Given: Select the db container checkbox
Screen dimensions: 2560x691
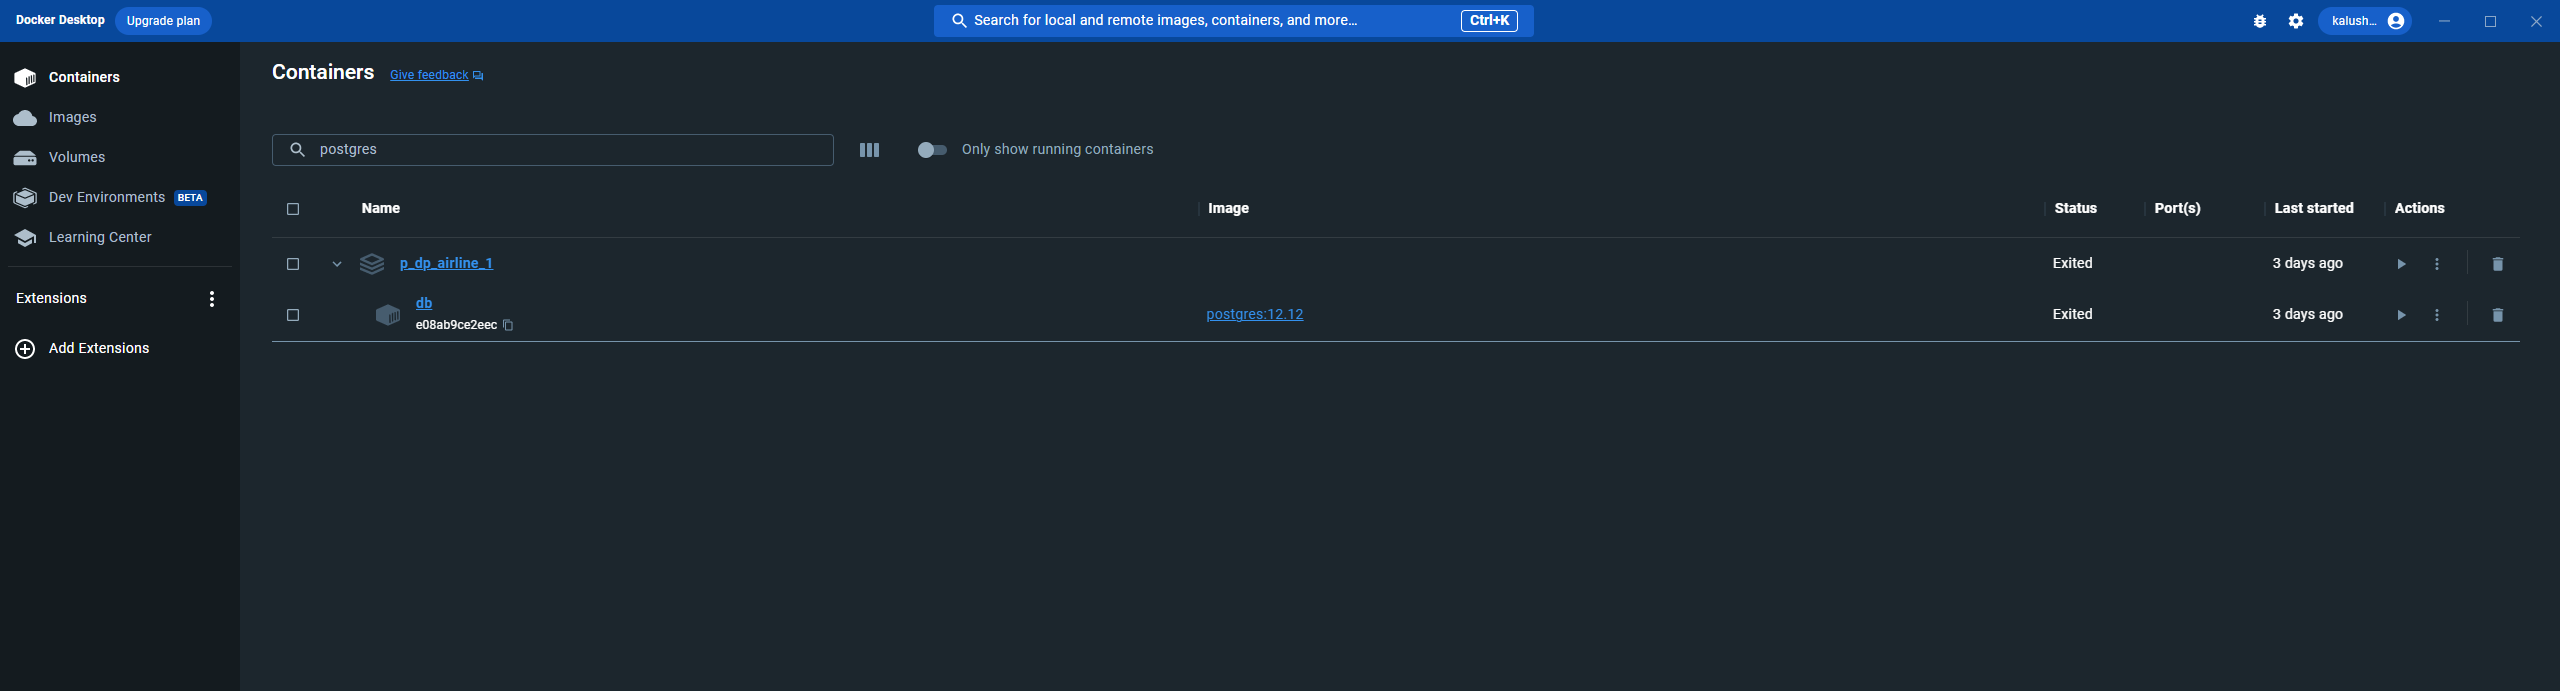Looking at the screenshot, I should [293, 315].
